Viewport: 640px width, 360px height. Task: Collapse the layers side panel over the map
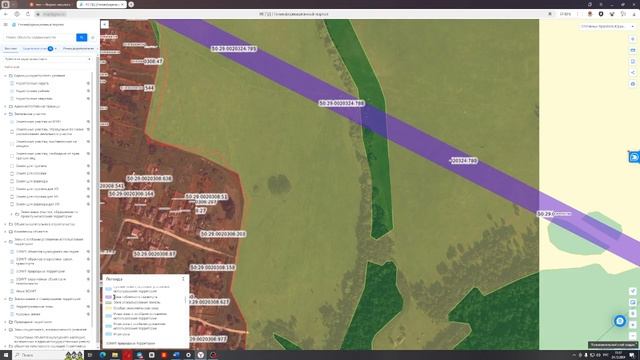[104, 24]
